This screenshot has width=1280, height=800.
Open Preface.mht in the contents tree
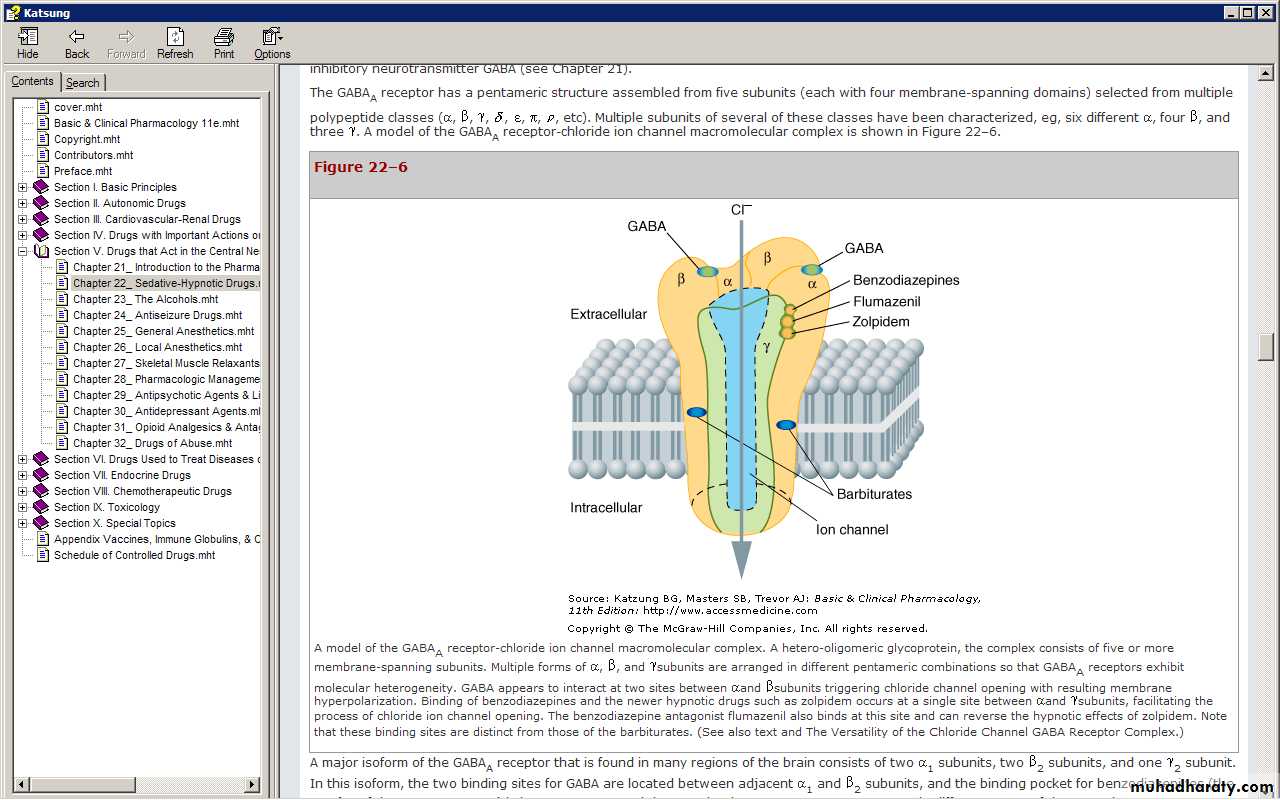pos(83,171)
